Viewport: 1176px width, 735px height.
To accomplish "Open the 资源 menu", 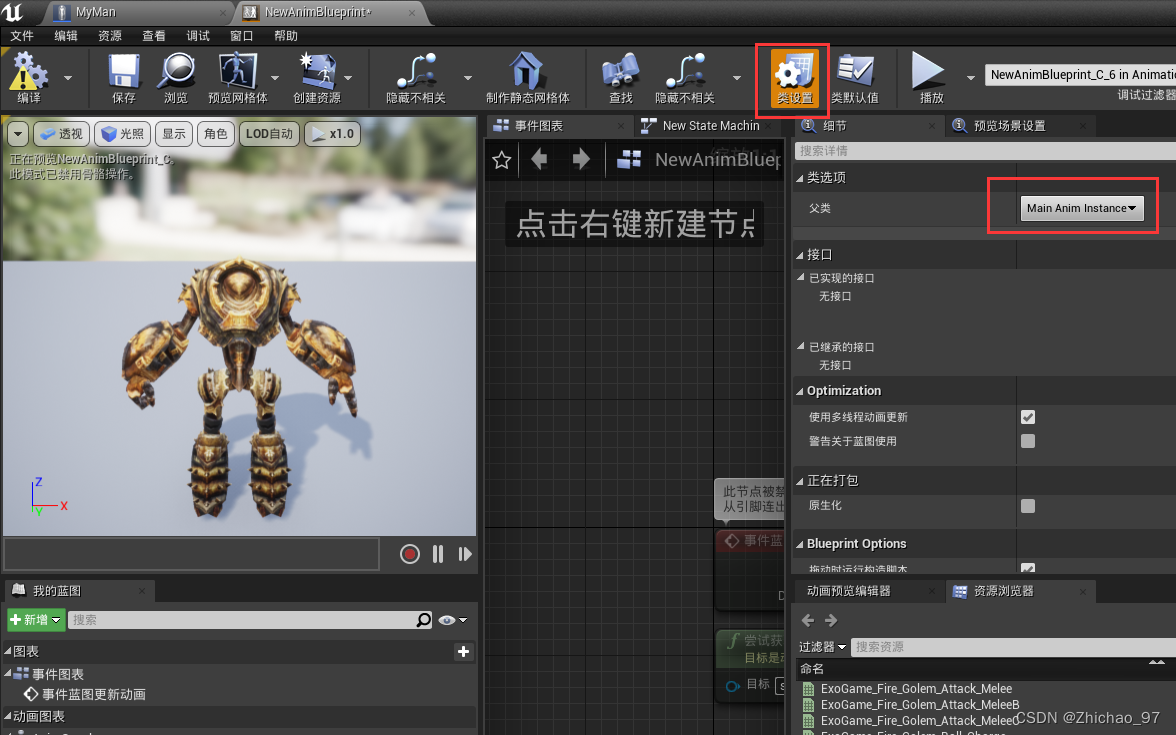I will 110,36.
